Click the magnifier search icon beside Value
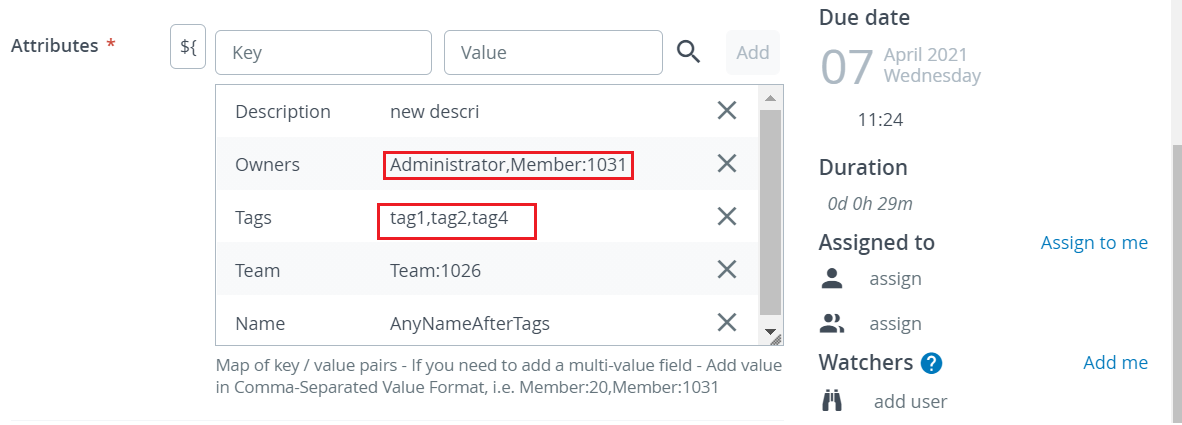Viewport: 1182px width, 425px height. point(687,51)
